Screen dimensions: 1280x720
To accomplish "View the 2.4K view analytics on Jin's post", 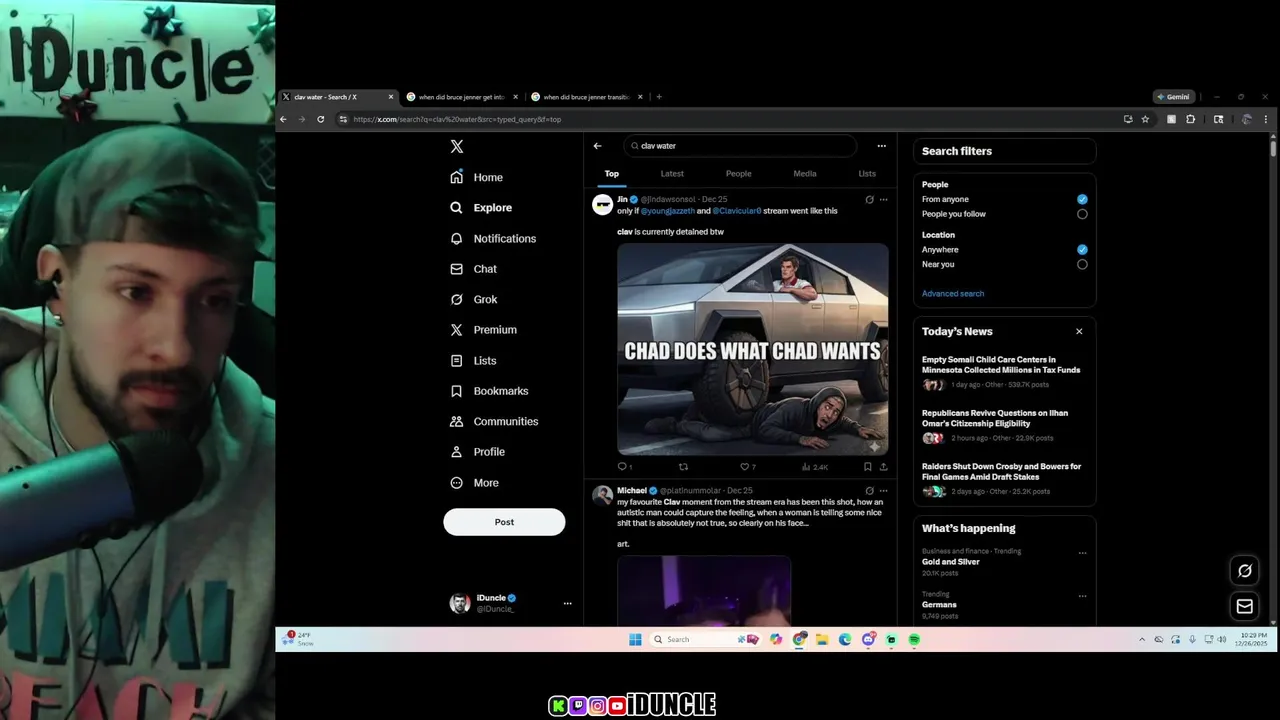I will click(814, 467).
